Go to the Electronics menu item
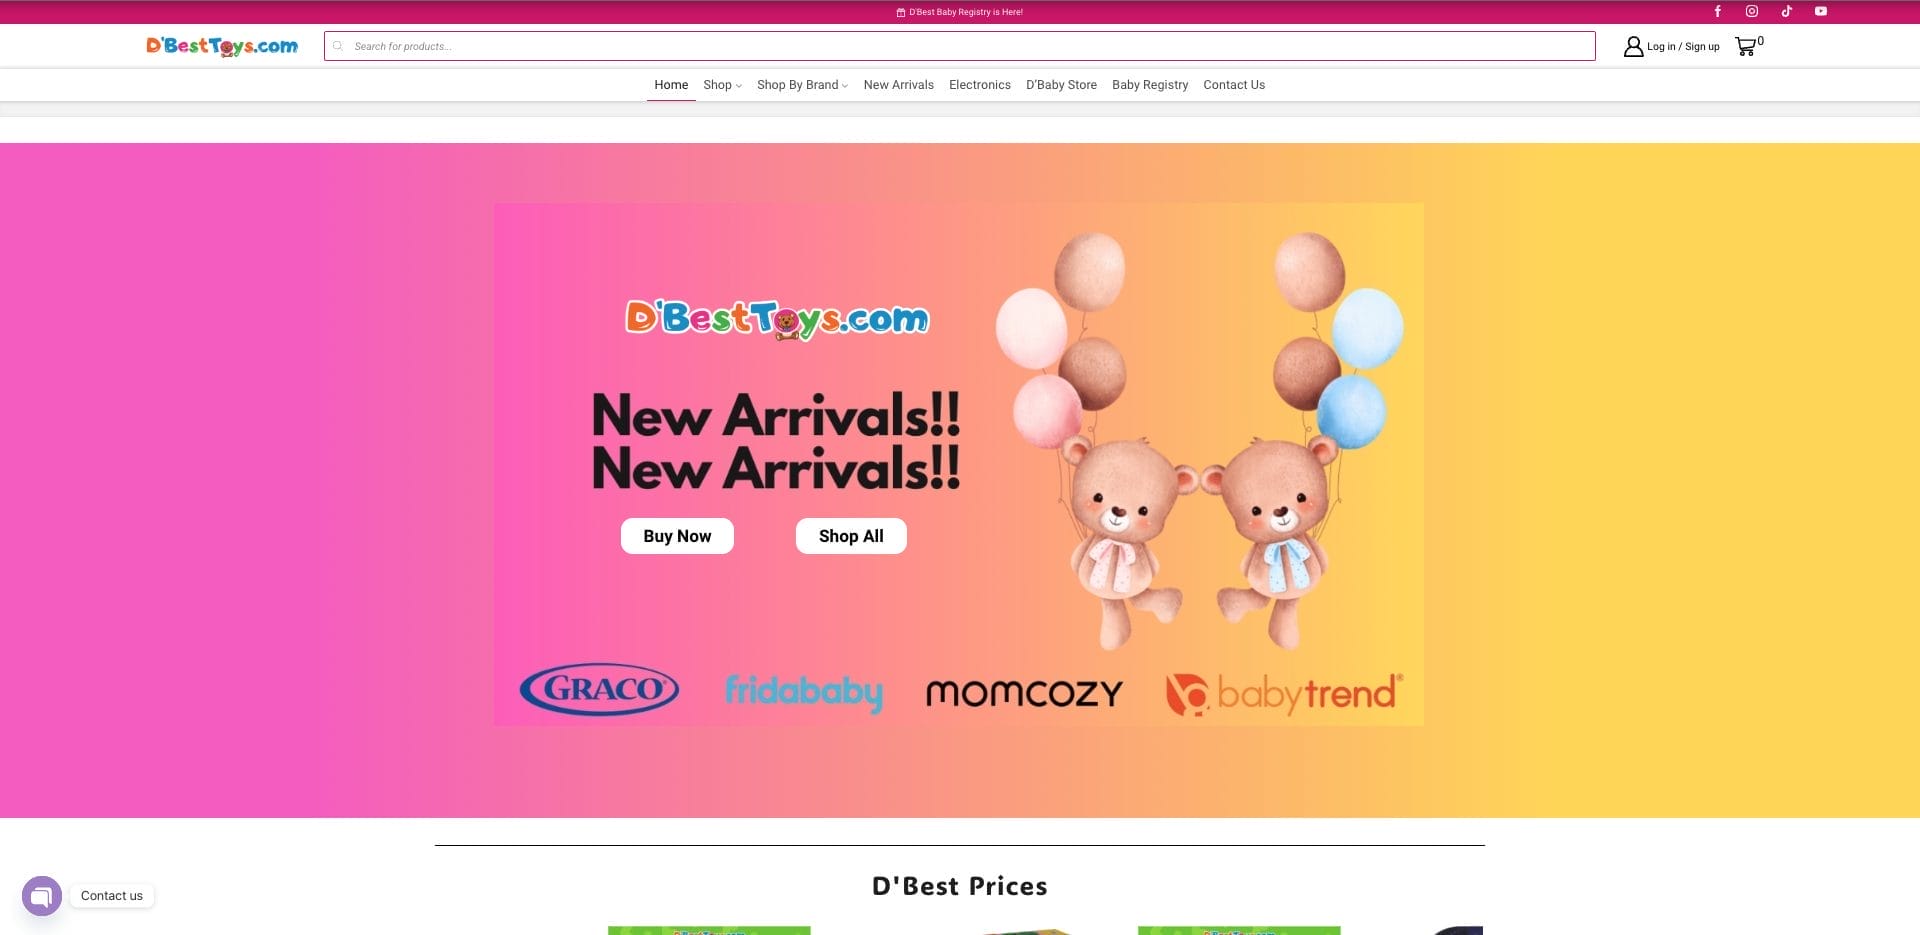This screenshot has width=1920, height=935. (x=980, y=85)
